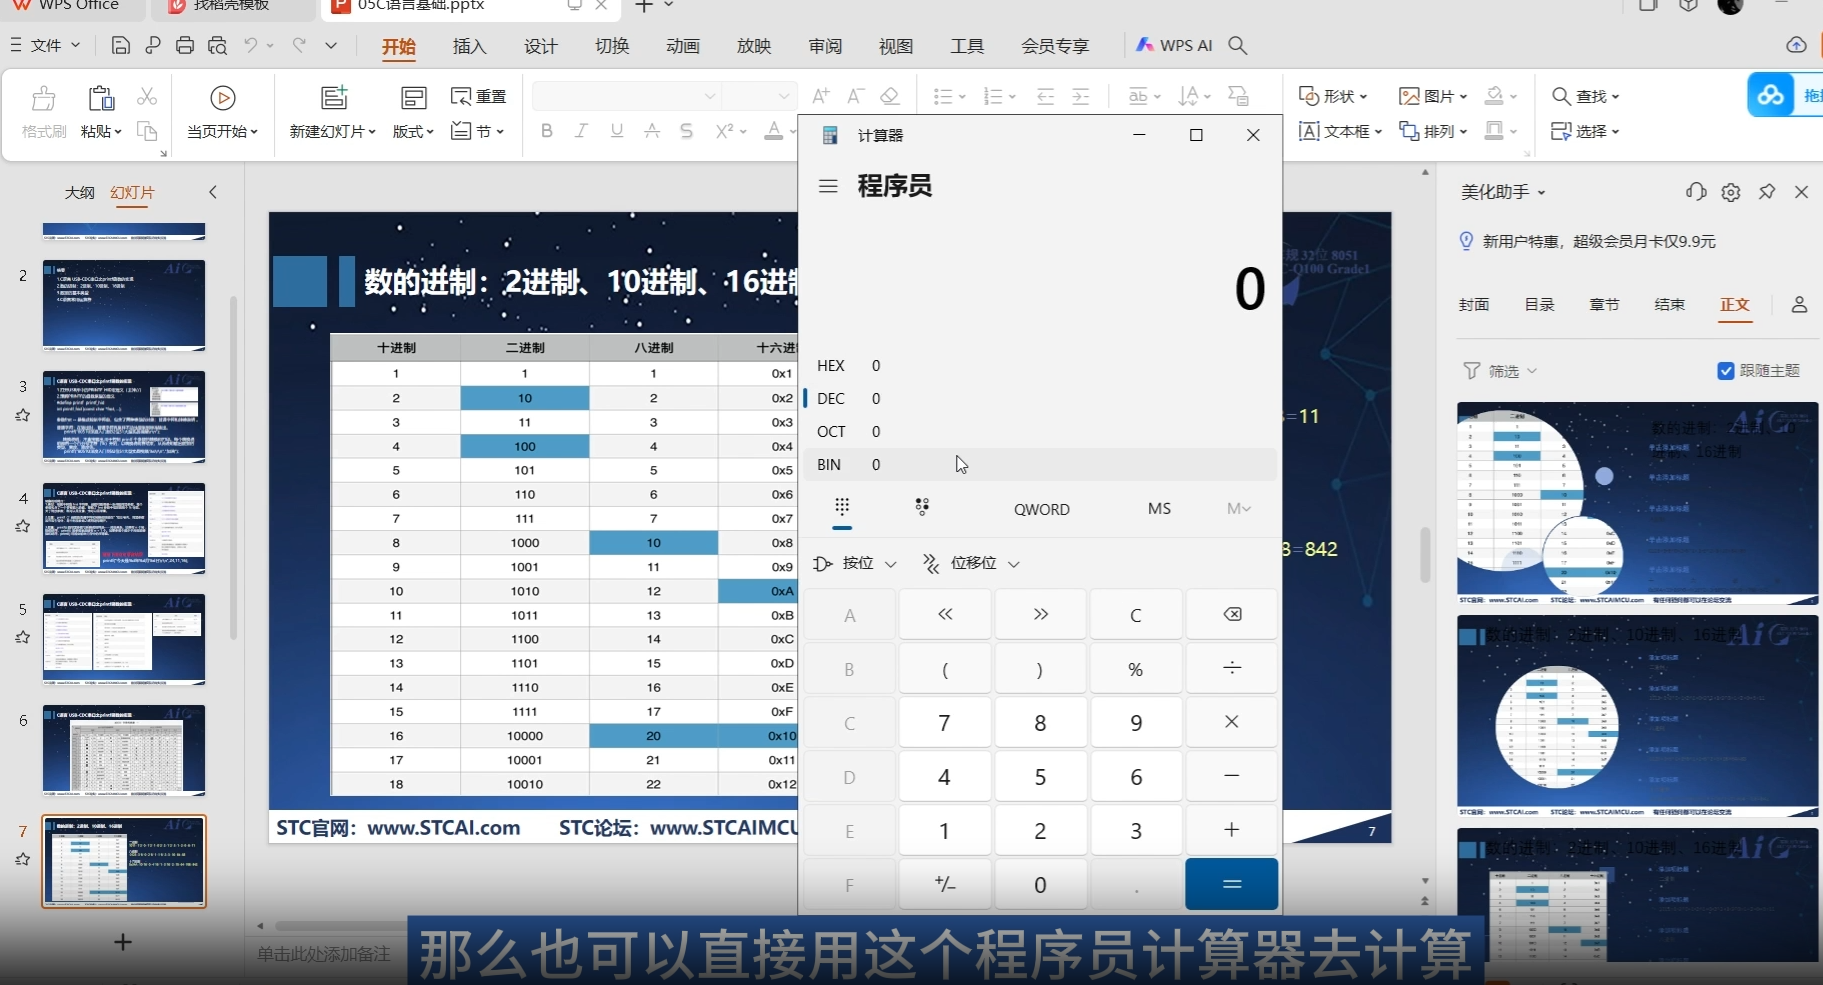Click the italic I formatting icon
The width and height of the screenshot is (1823, 985).
tap(581, 131)
